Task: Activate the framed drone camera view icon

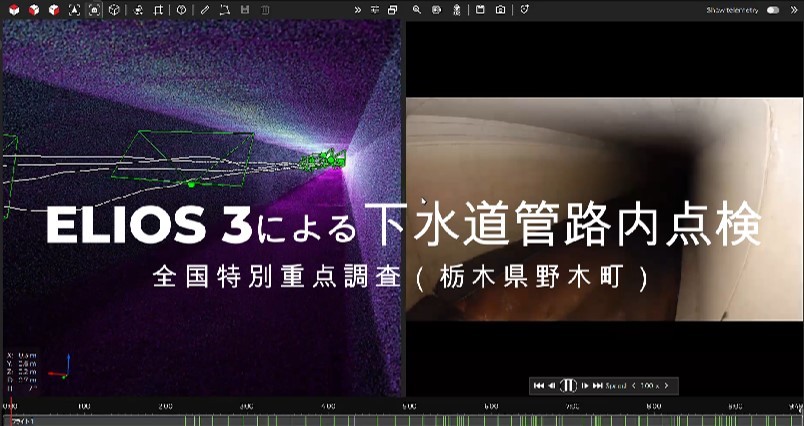Action: pyautogui.click(x=94, y=10)
